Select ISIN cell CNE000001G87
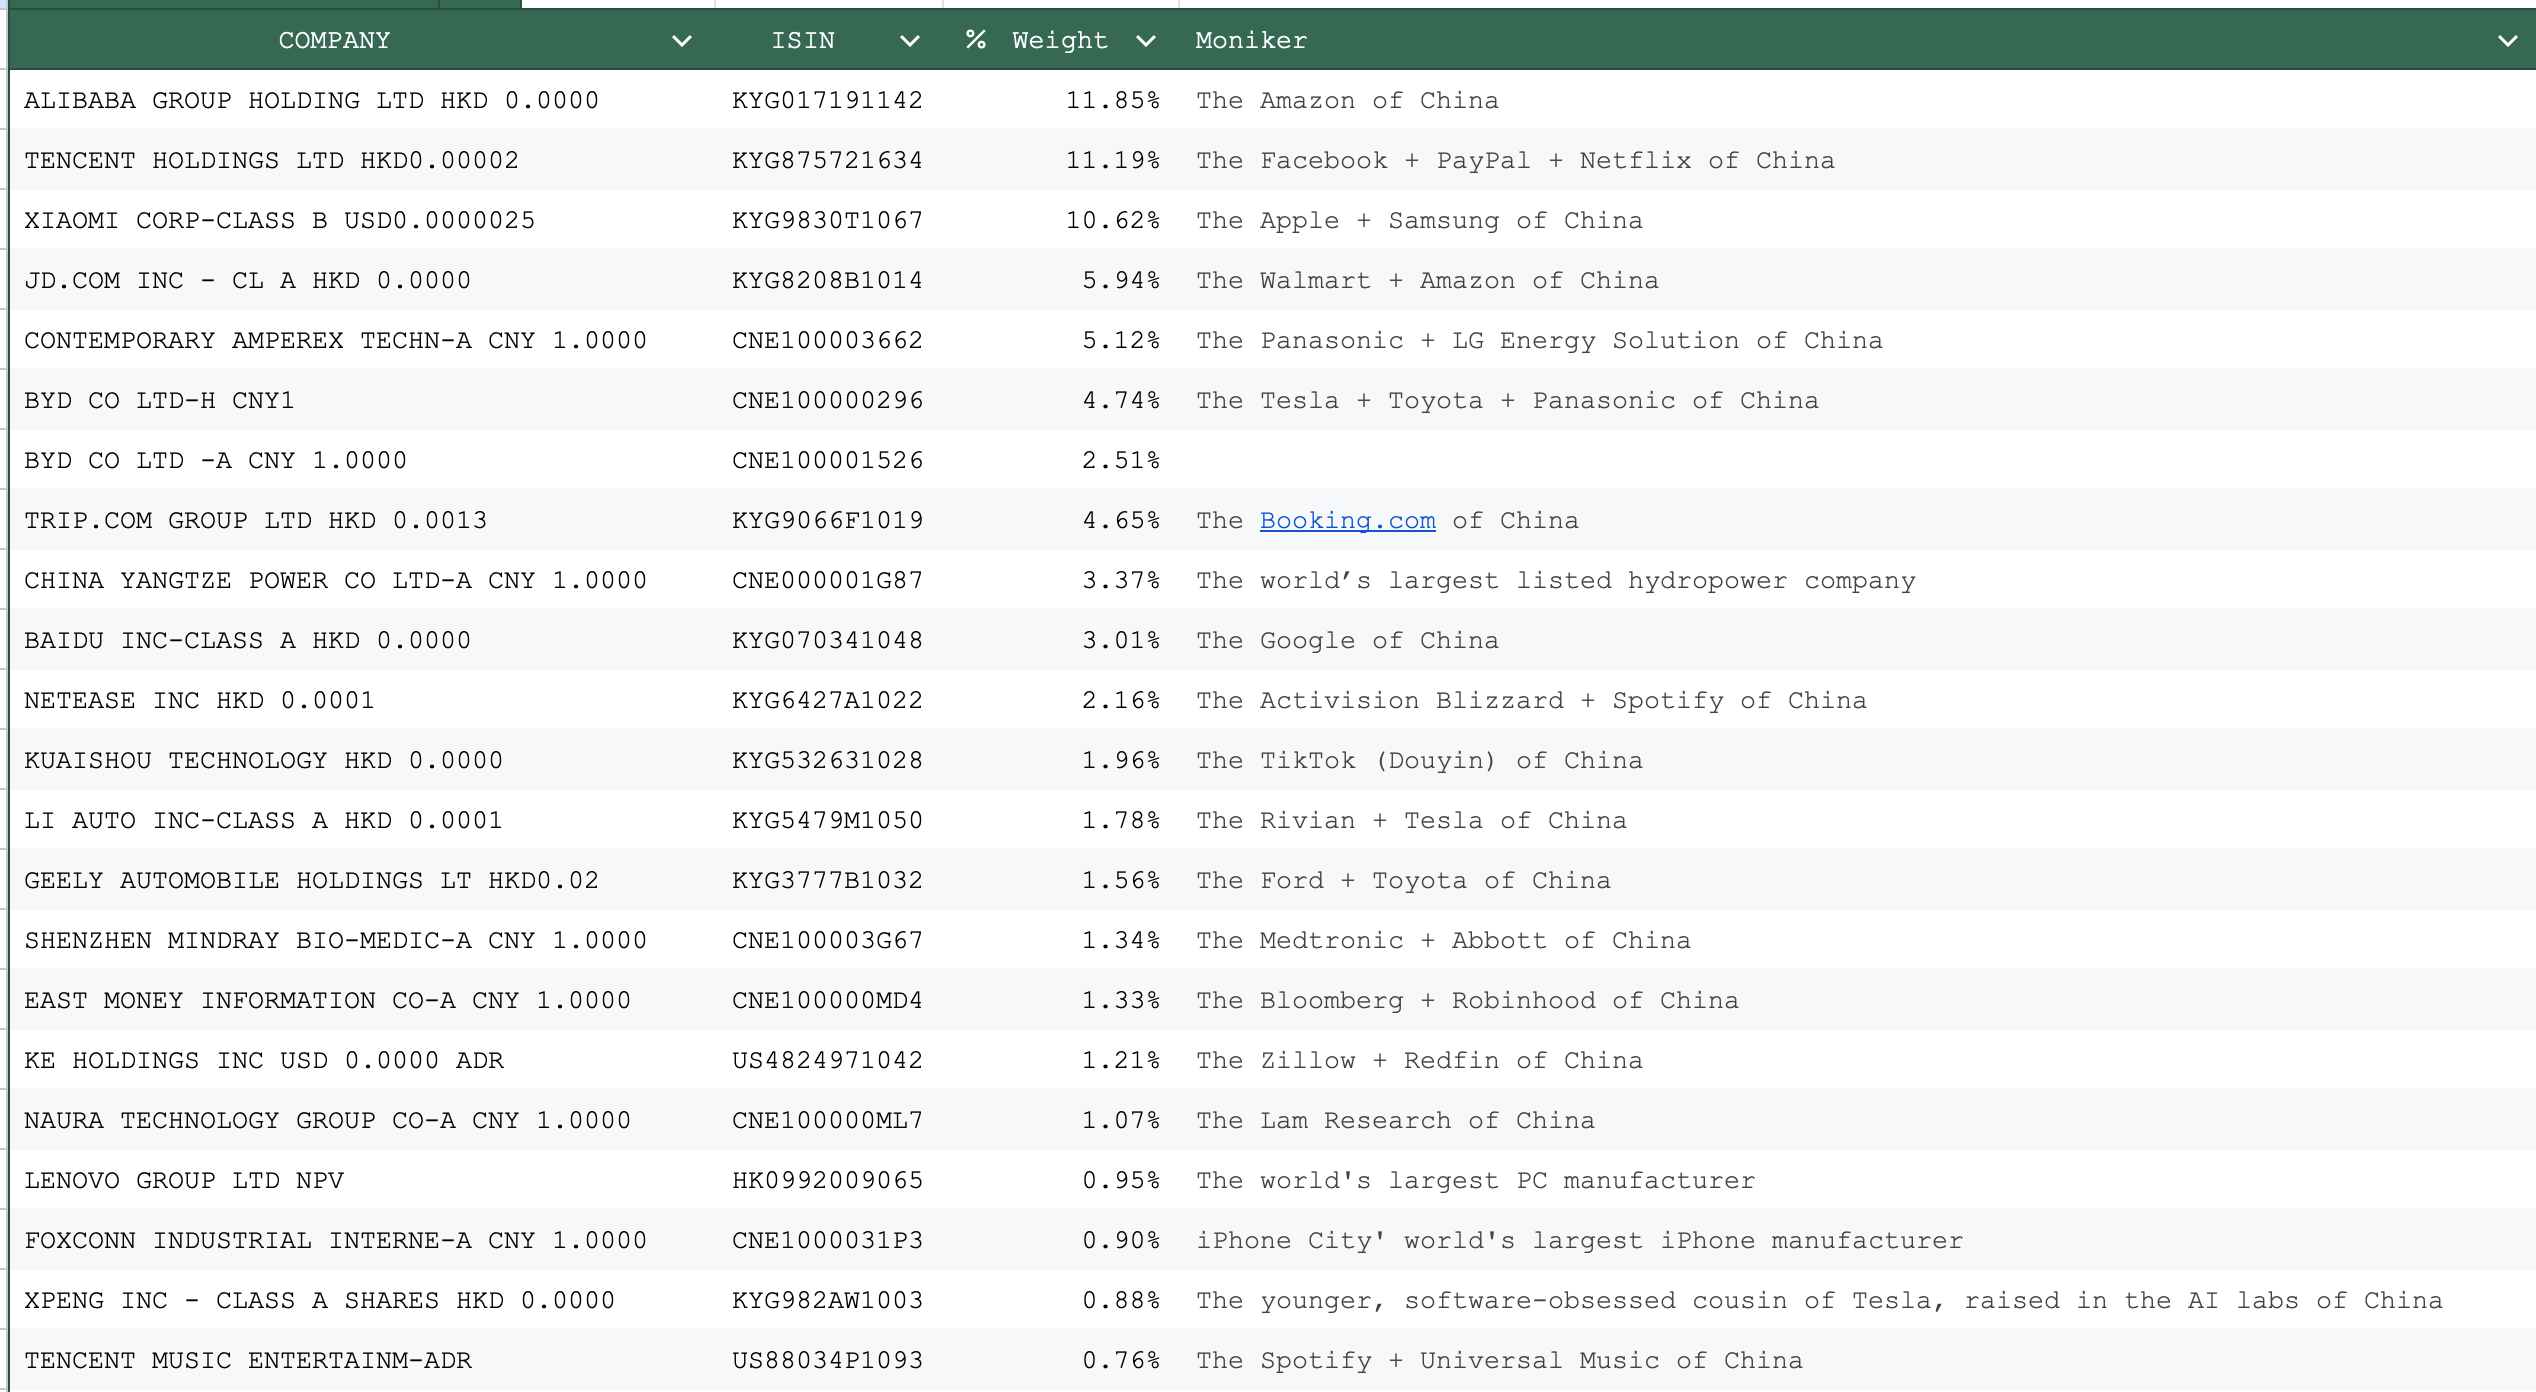The image size is (2536, 1392). [x=827, y=580]
